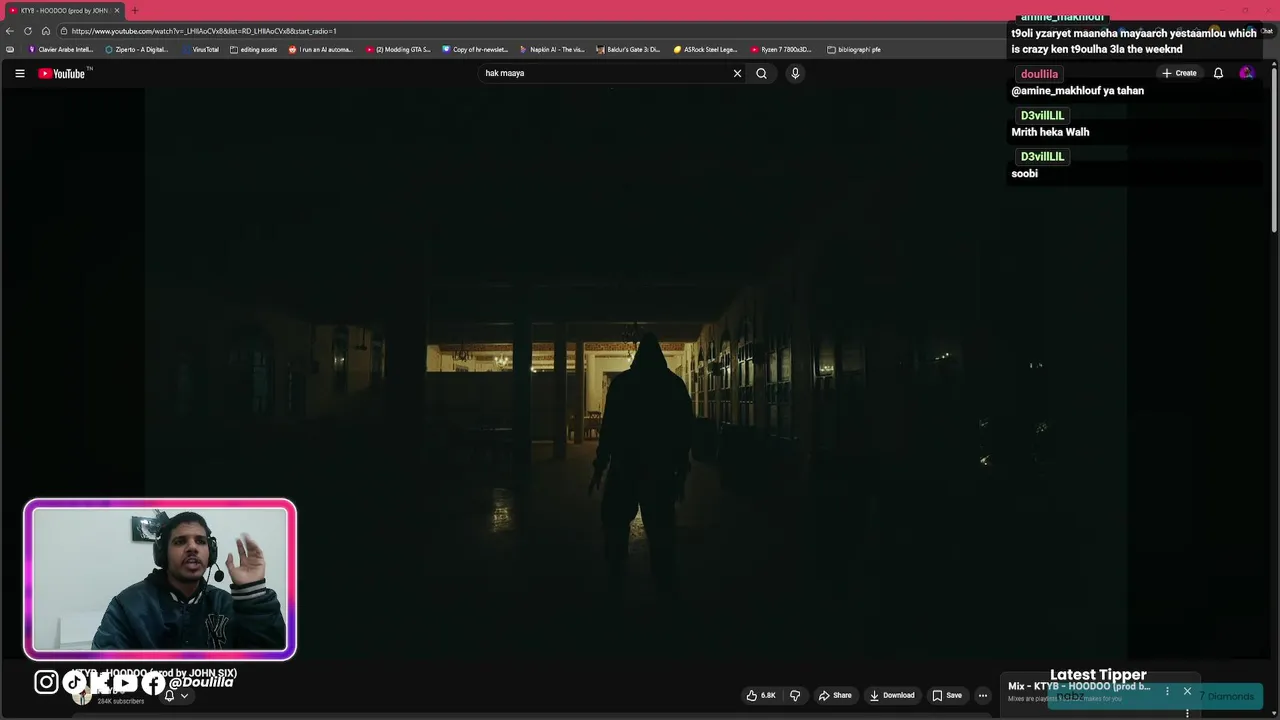Open the Ryzen 7 7800x3D bookmark
The image size is (1280, 720).
pyautogui.click(x=781, y=49)
